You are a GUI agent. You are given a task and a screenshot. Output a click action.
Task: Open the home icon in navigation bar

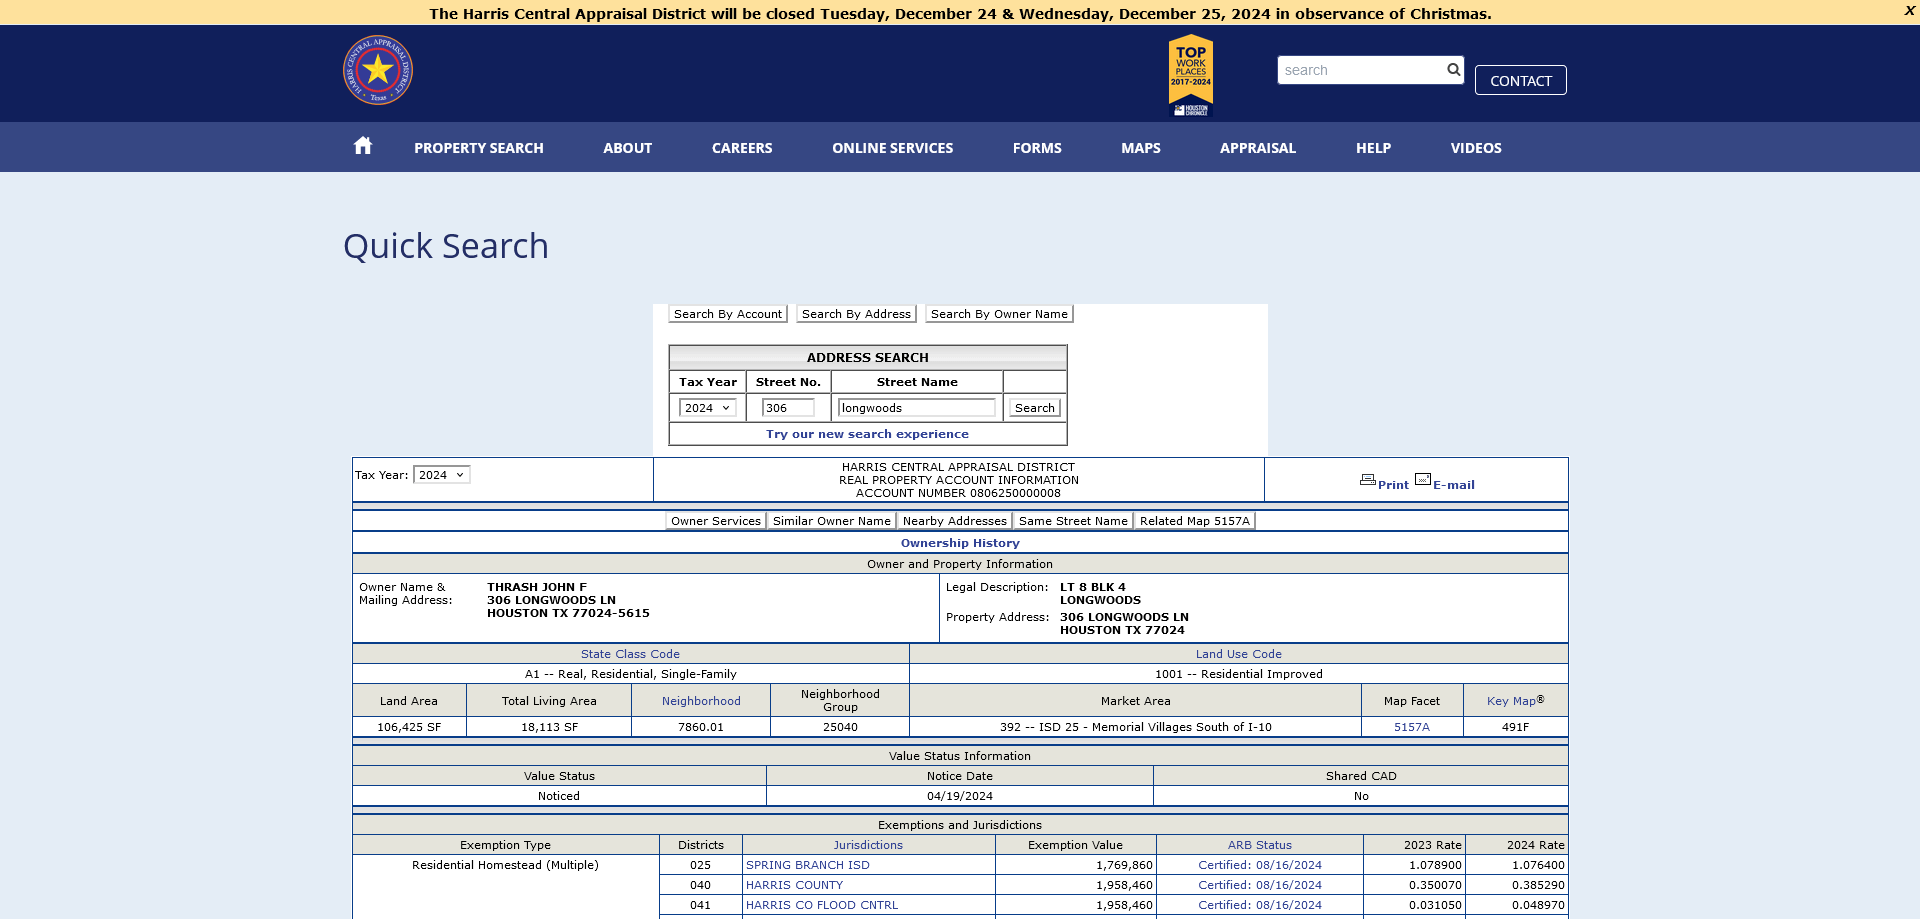point(363,146)
